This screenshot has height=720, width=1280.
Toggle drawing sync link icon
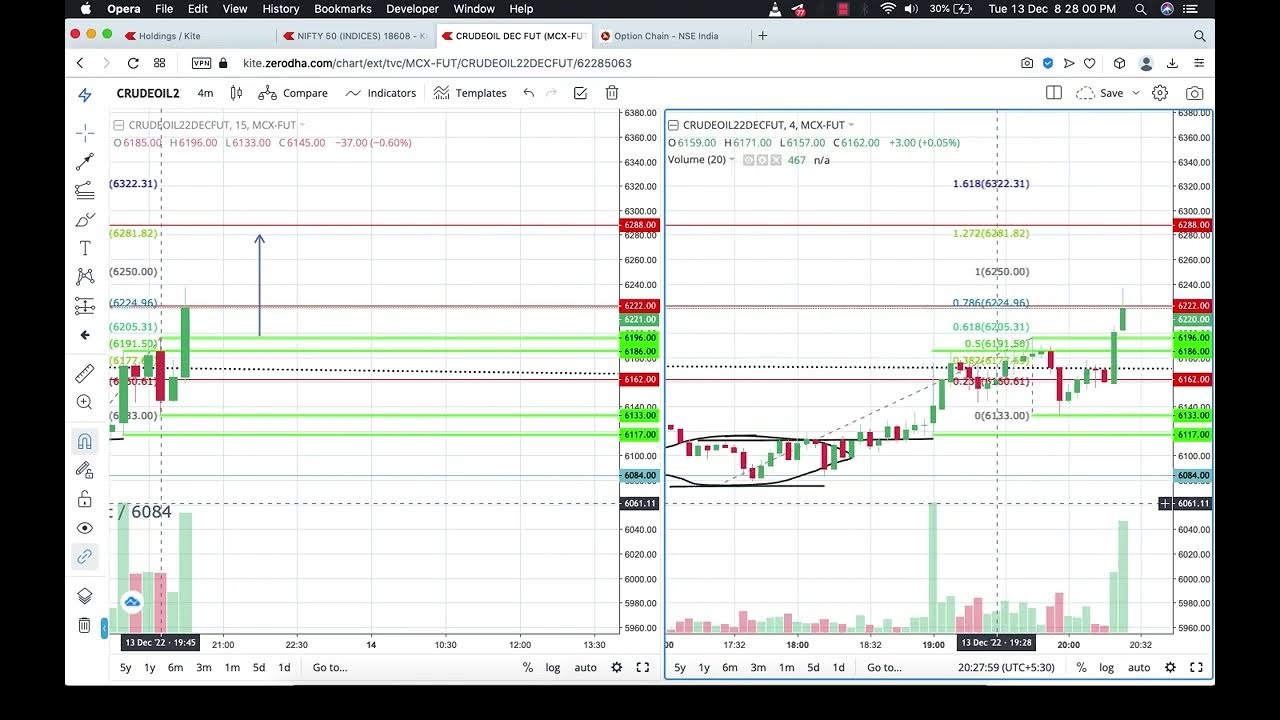pyautogui.click(x=85, y=557)
